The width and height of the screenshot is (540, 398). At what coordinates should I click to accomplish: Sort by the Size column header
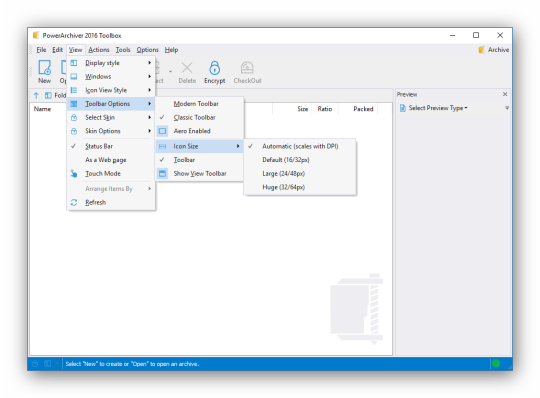point(302,109)
